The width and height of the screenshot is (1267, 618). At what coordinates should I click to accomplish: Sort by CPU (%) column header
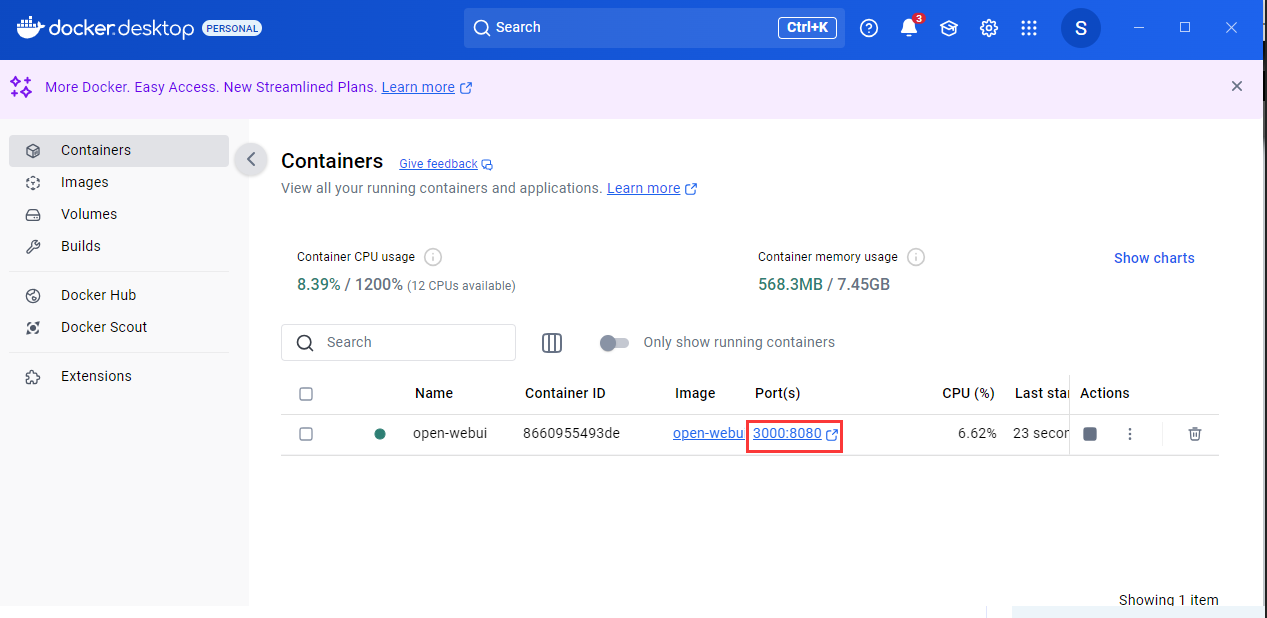tap(968, 393)
